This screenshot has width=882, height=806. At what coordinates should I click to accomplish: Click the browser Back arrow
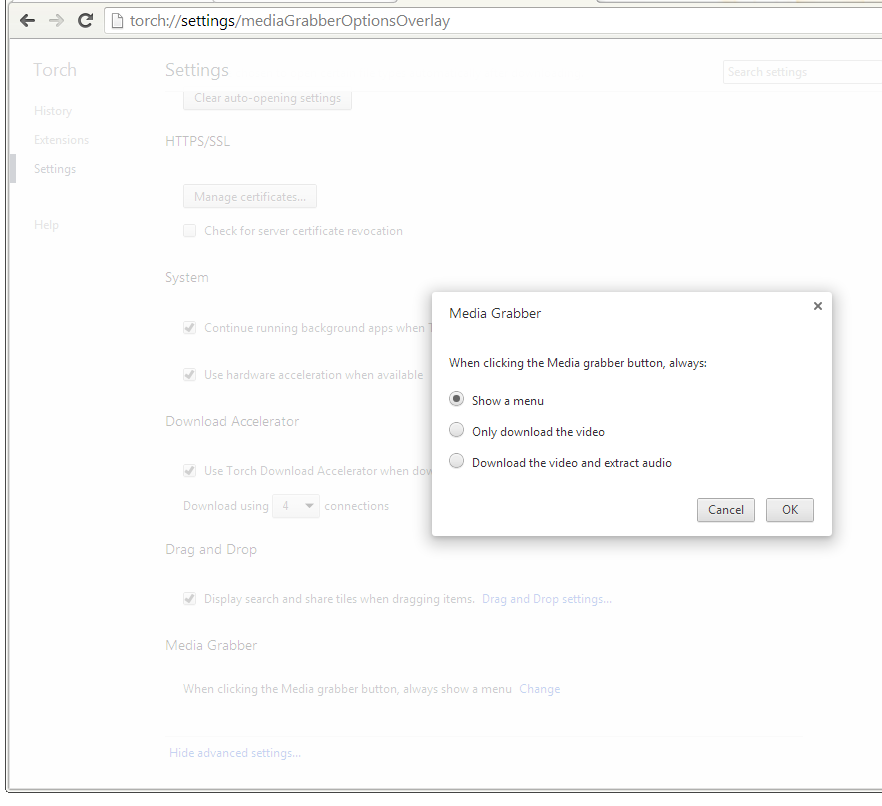click(x=27, y=20)
